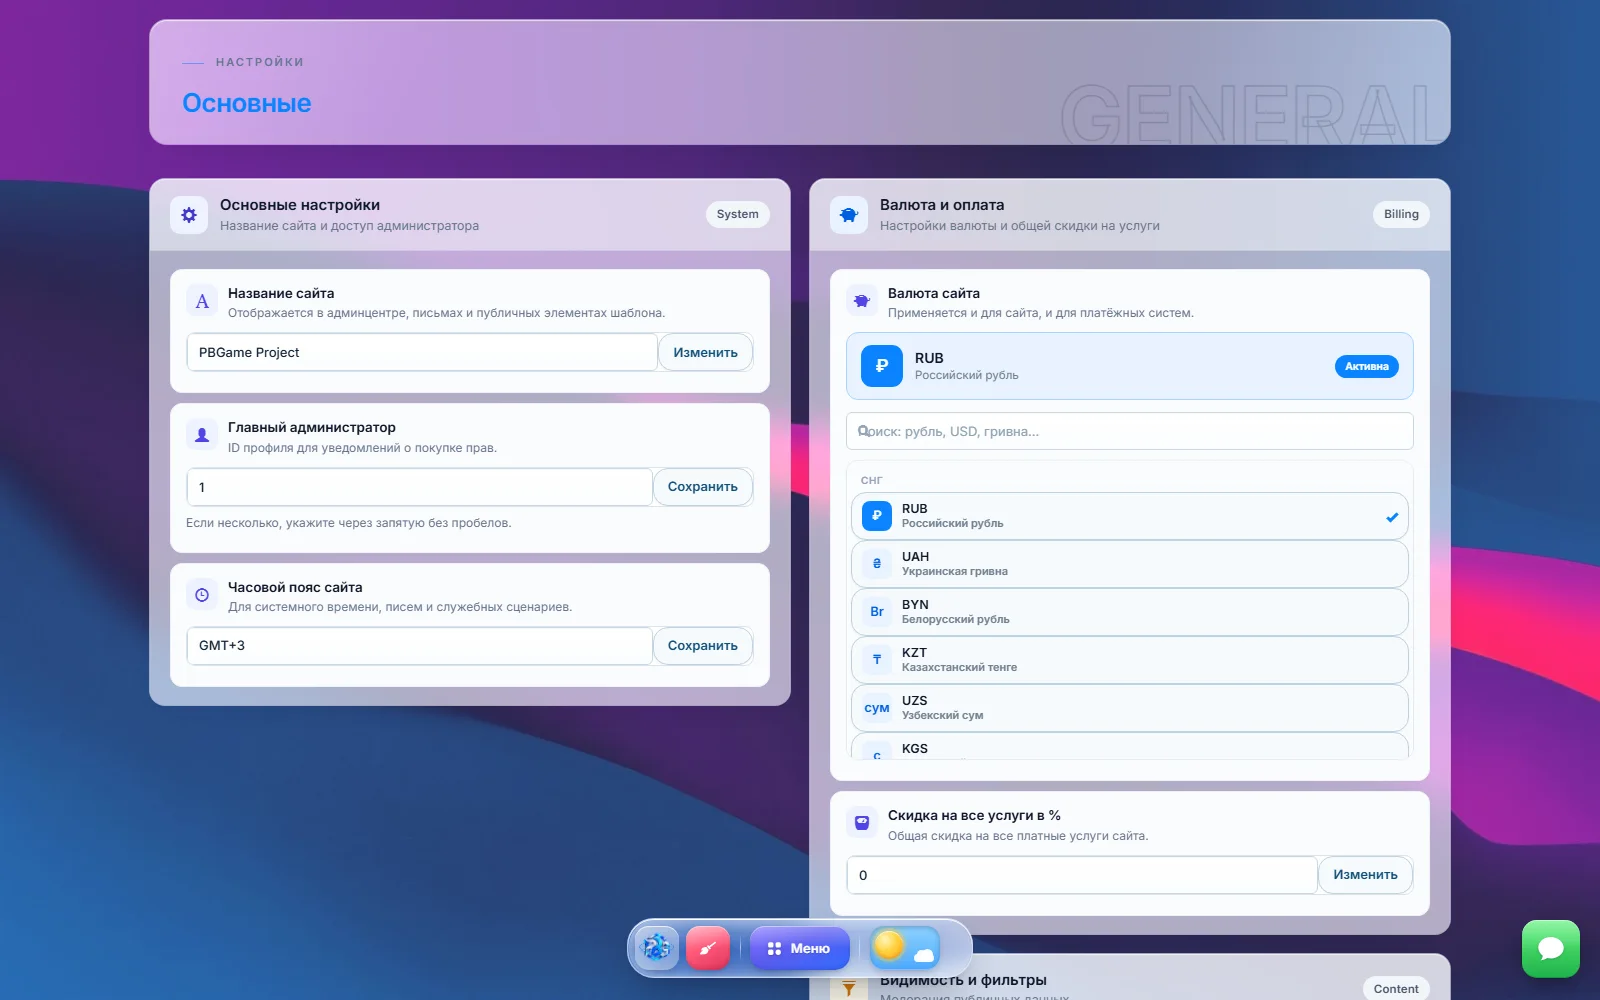Select KZT Казахстанский тенге currency

point(1130,660)
